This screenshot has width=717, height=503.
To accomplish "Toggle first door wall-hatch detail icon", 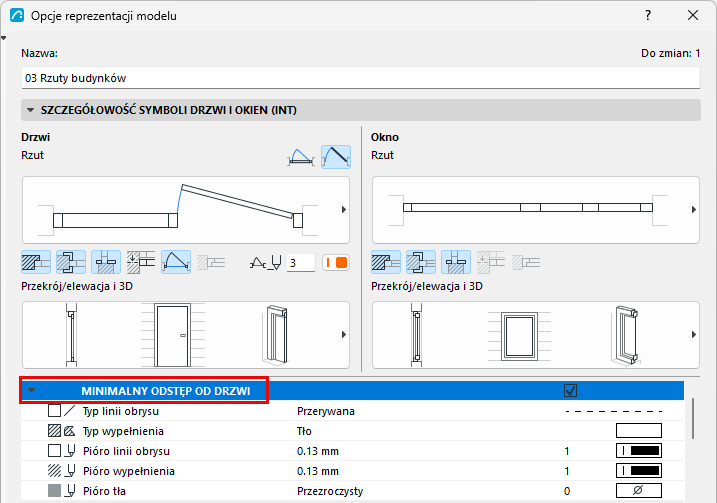I will tap(36, 262).
